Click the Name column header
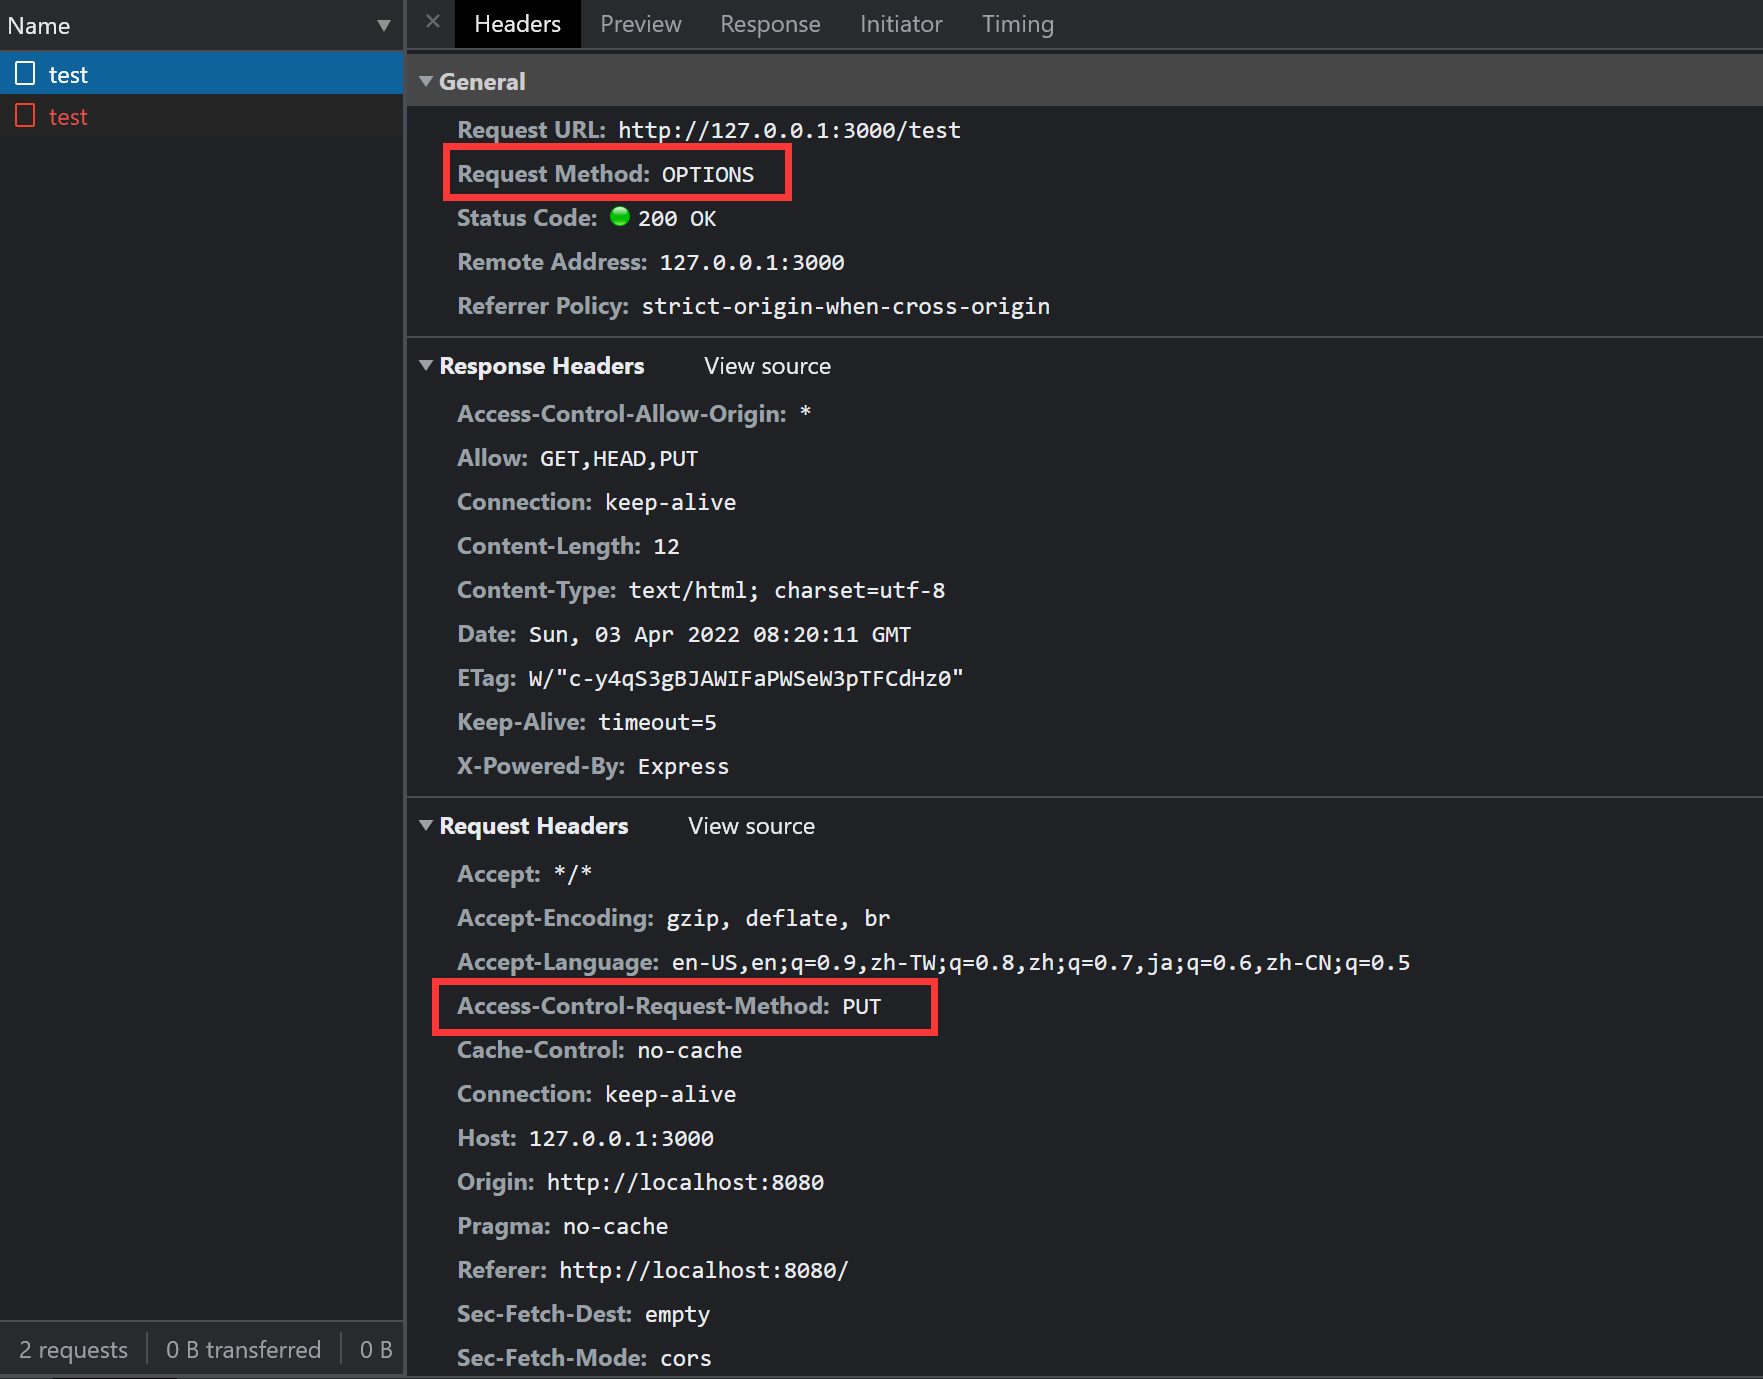Screen dimensions: 1763x1379 coord(40,26)
